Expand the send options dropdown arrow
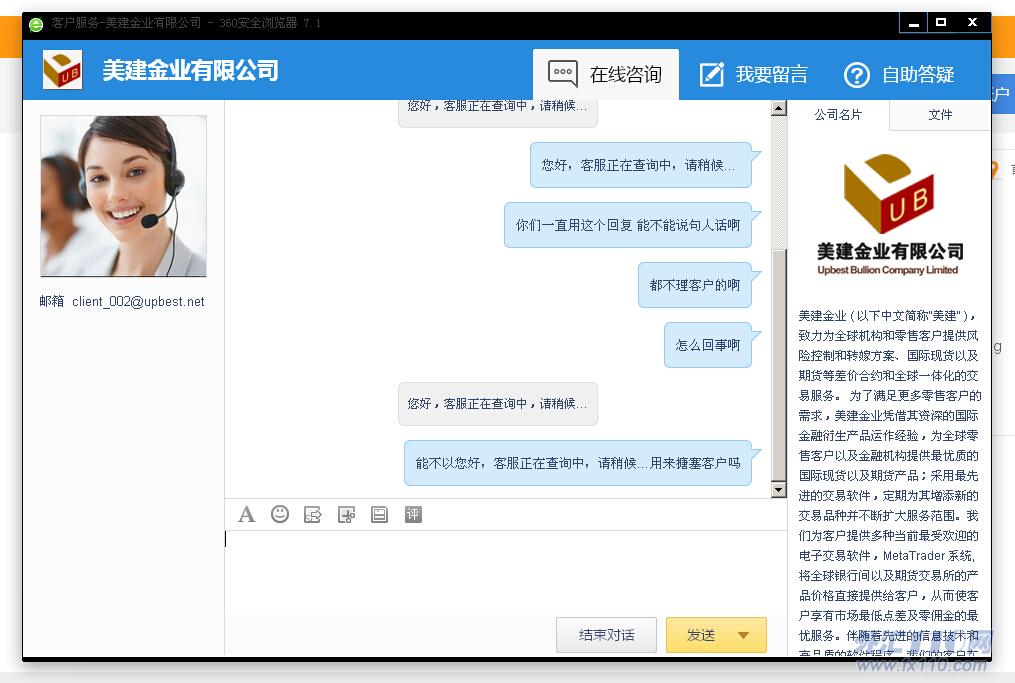Screen dimensions: 1015x683 point(744,635)
